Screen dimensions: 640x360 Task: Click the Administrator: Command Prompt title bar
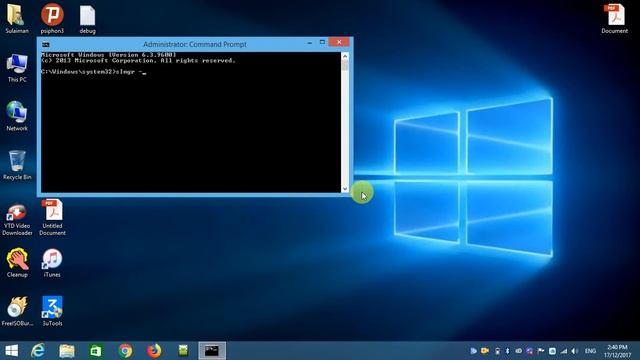(195, 44)
